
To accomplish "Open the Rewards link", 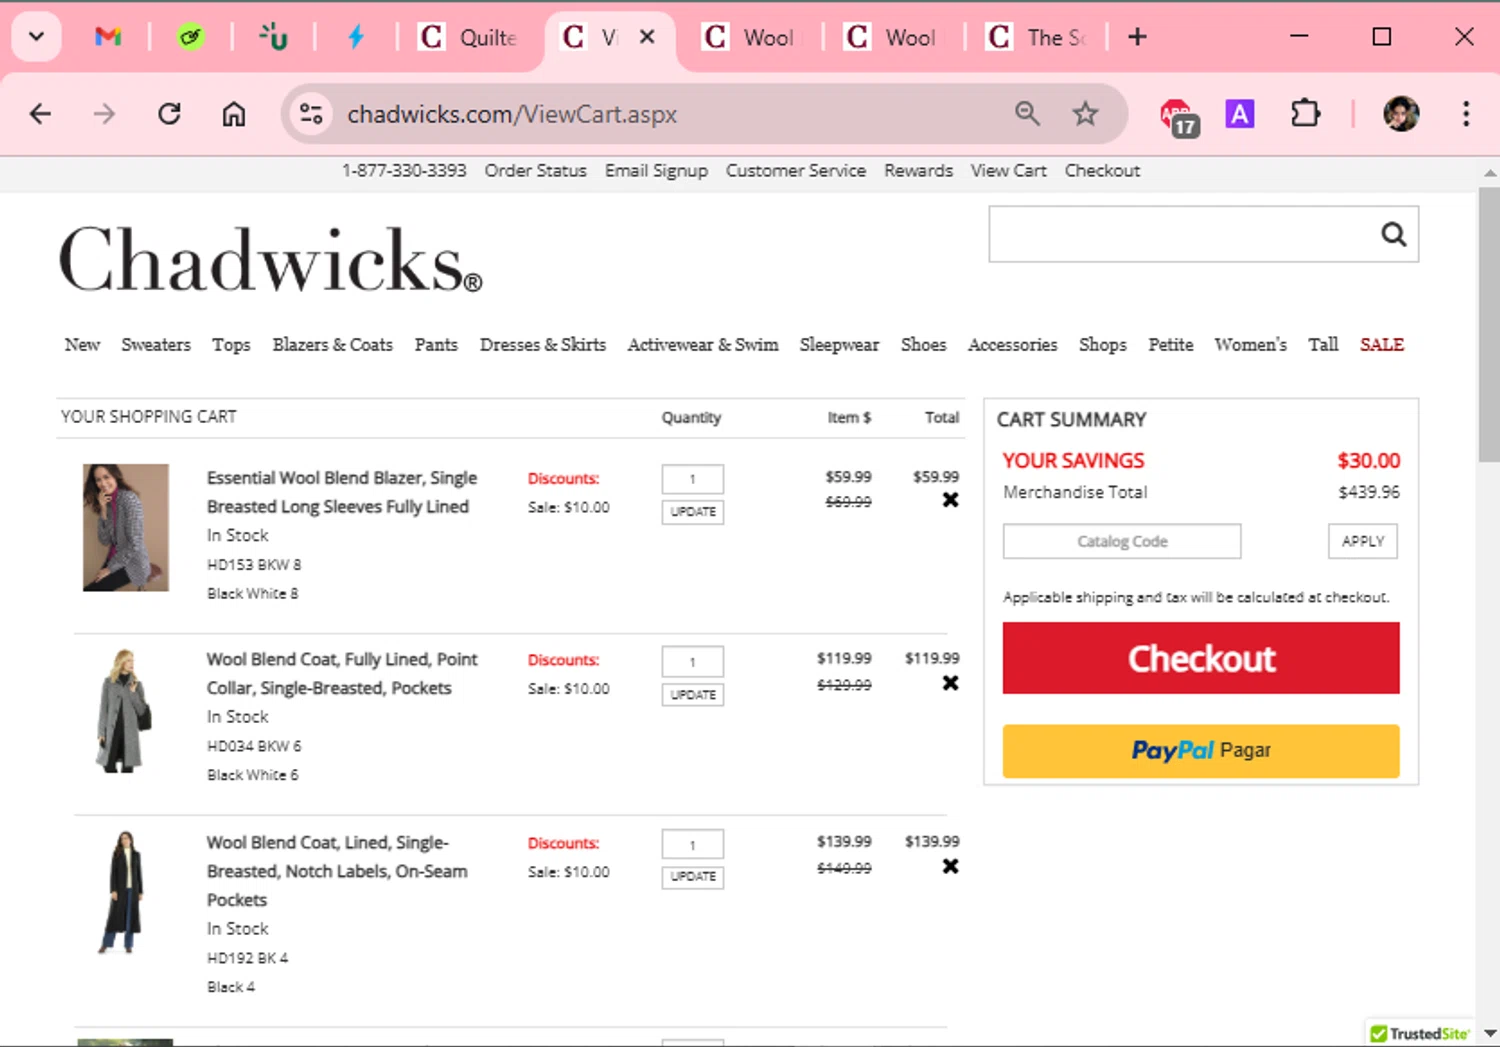I will click(x=918, y=171).
